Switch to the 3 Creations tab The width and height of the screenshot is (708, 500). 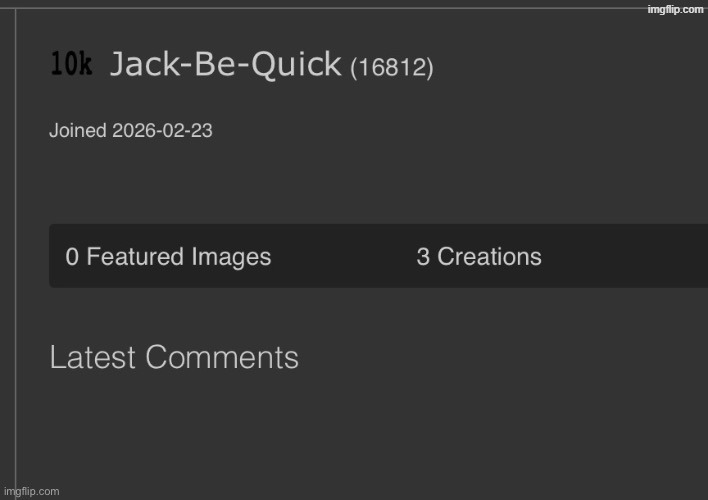[x=479, y=257]
